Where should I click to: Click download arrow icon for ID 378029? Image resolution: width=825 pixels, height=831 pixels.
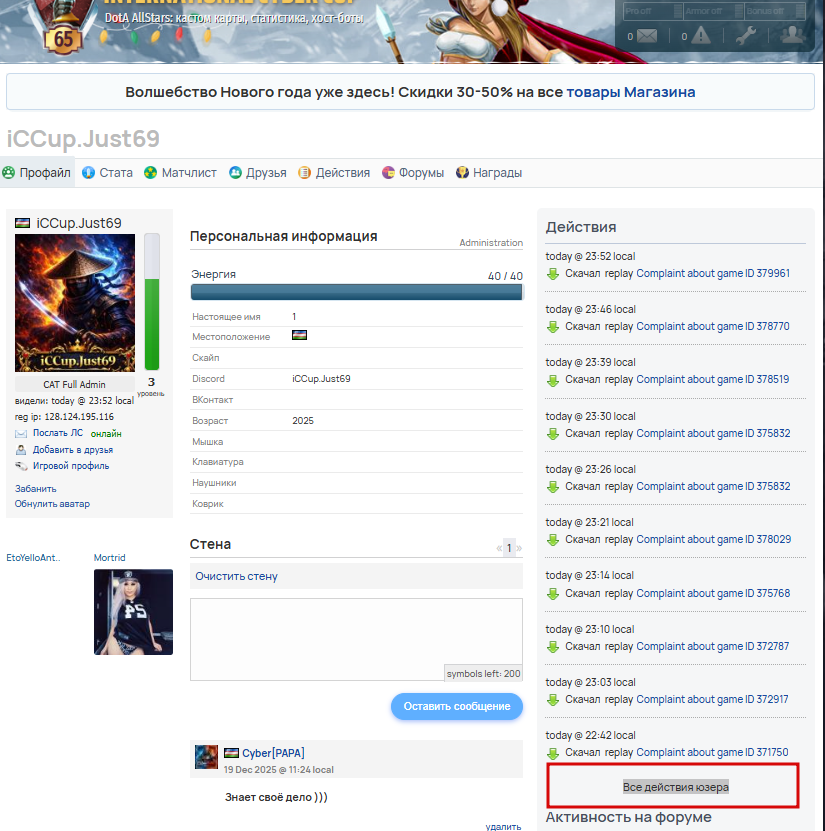[x=553, y=540]
